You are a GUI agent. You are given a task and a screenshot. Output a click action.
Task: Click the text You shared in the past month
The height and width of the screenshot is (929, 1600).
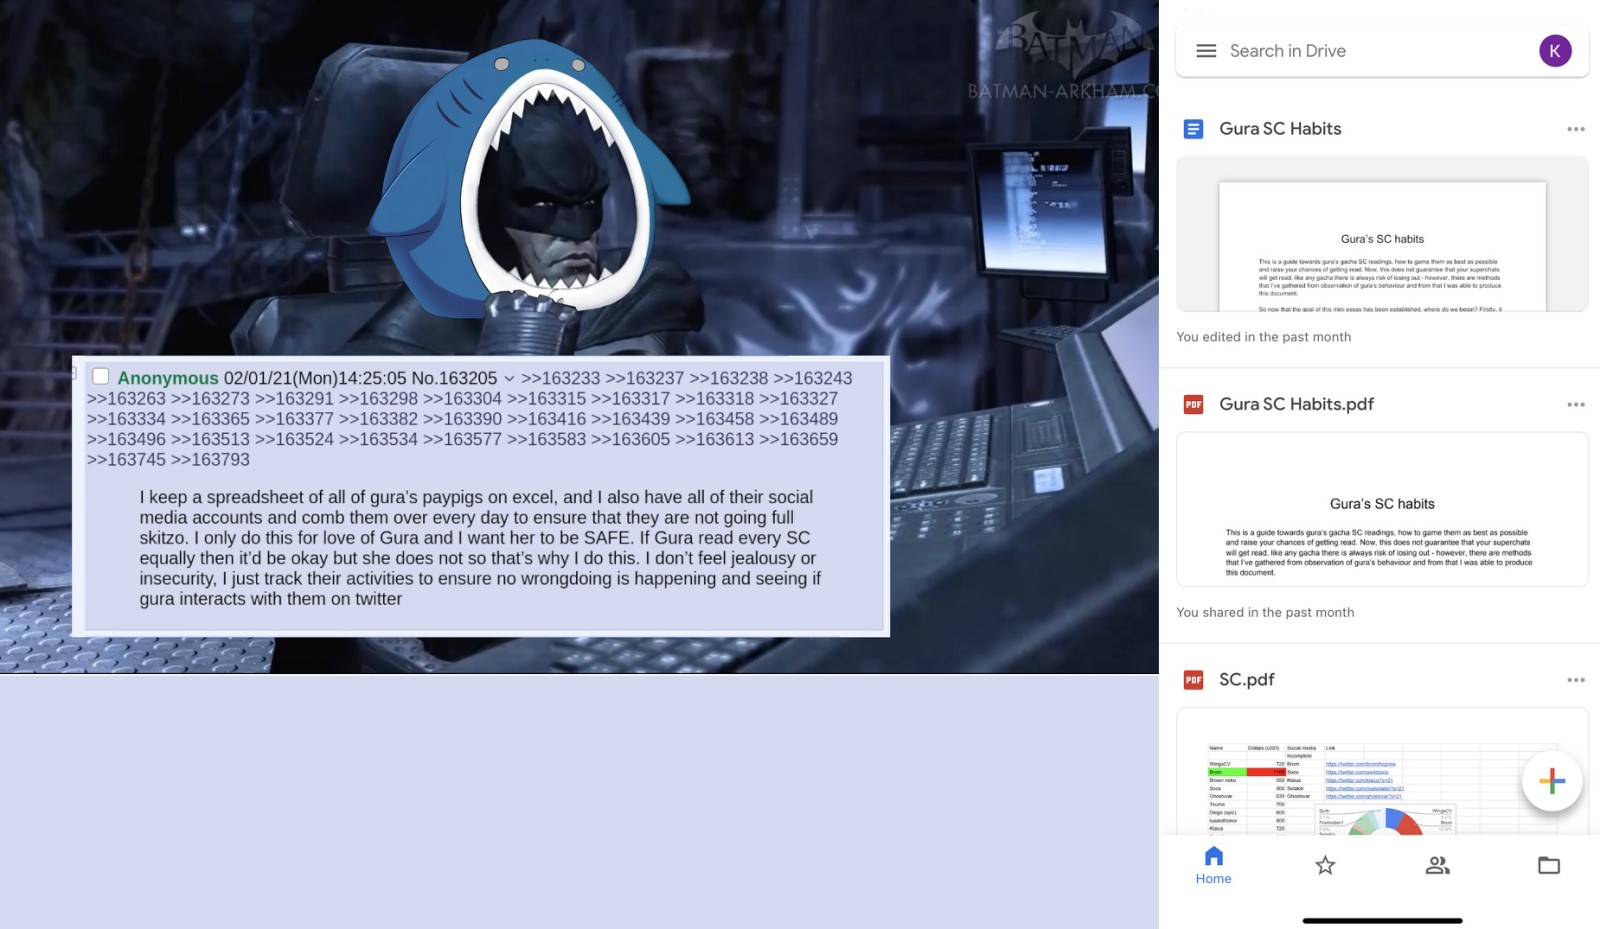(1265, 613)
